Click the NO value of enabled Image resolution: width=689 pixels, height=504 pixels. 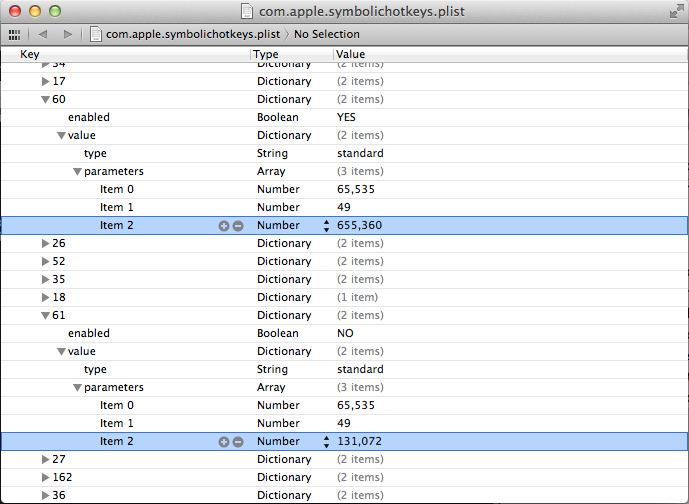345,334
